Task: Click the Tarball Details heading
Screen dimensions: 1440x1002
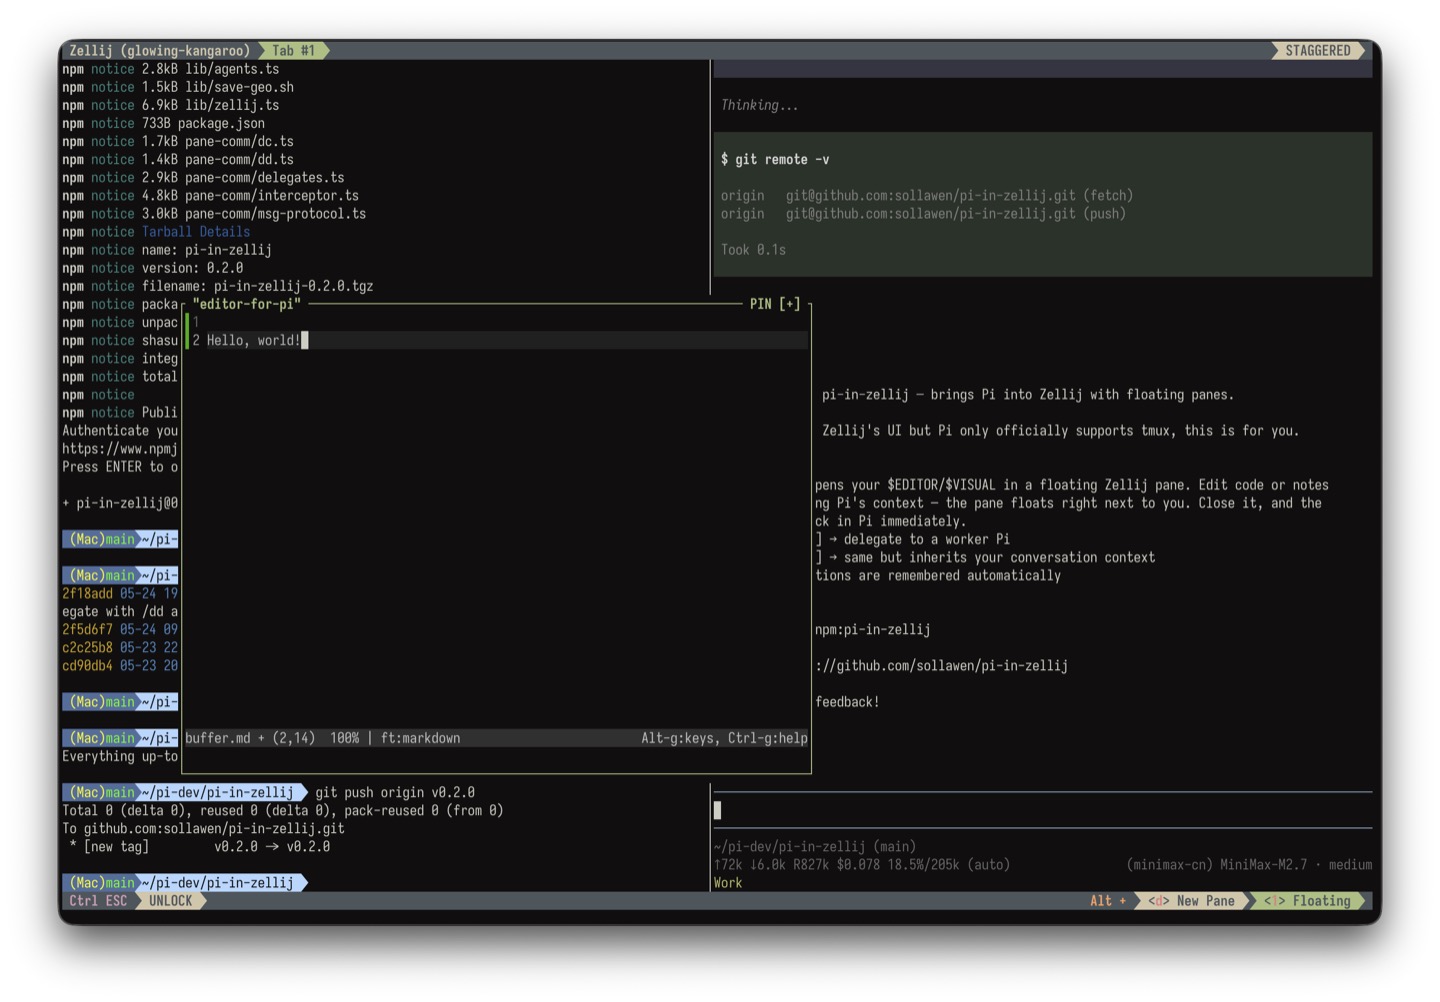Action: click(196, 231)
